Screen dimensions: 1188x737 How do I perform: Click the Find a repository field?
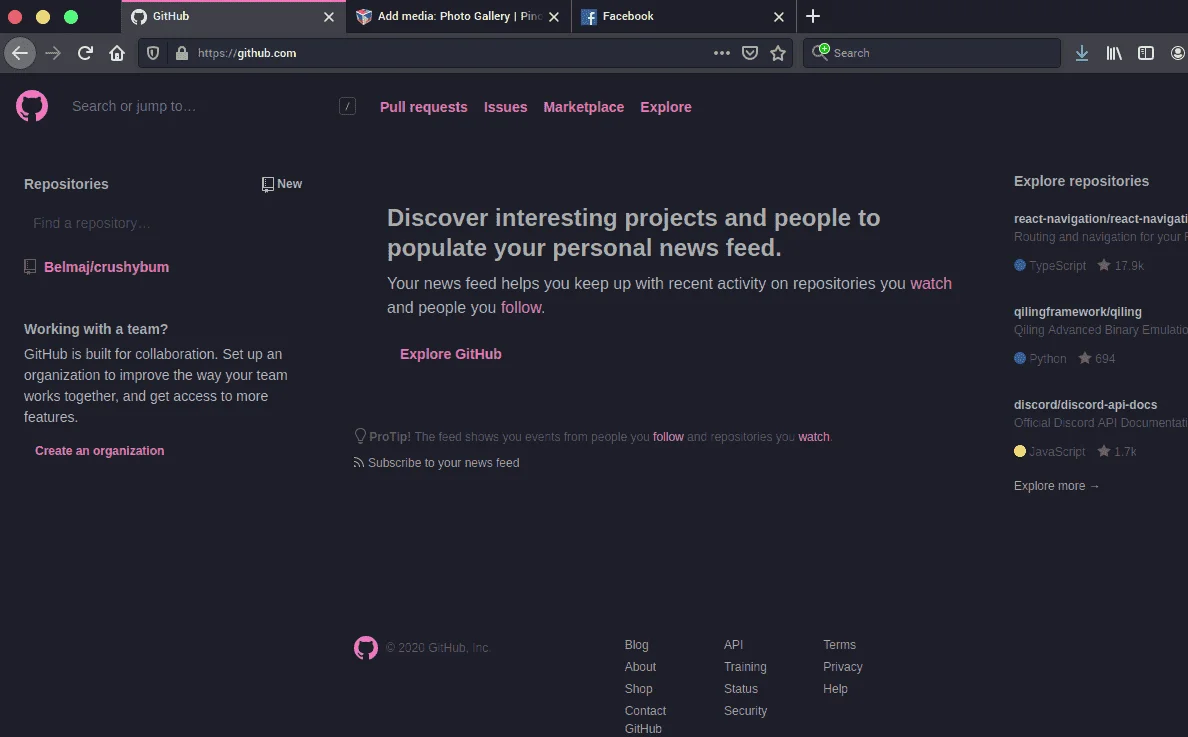point(163,223)
